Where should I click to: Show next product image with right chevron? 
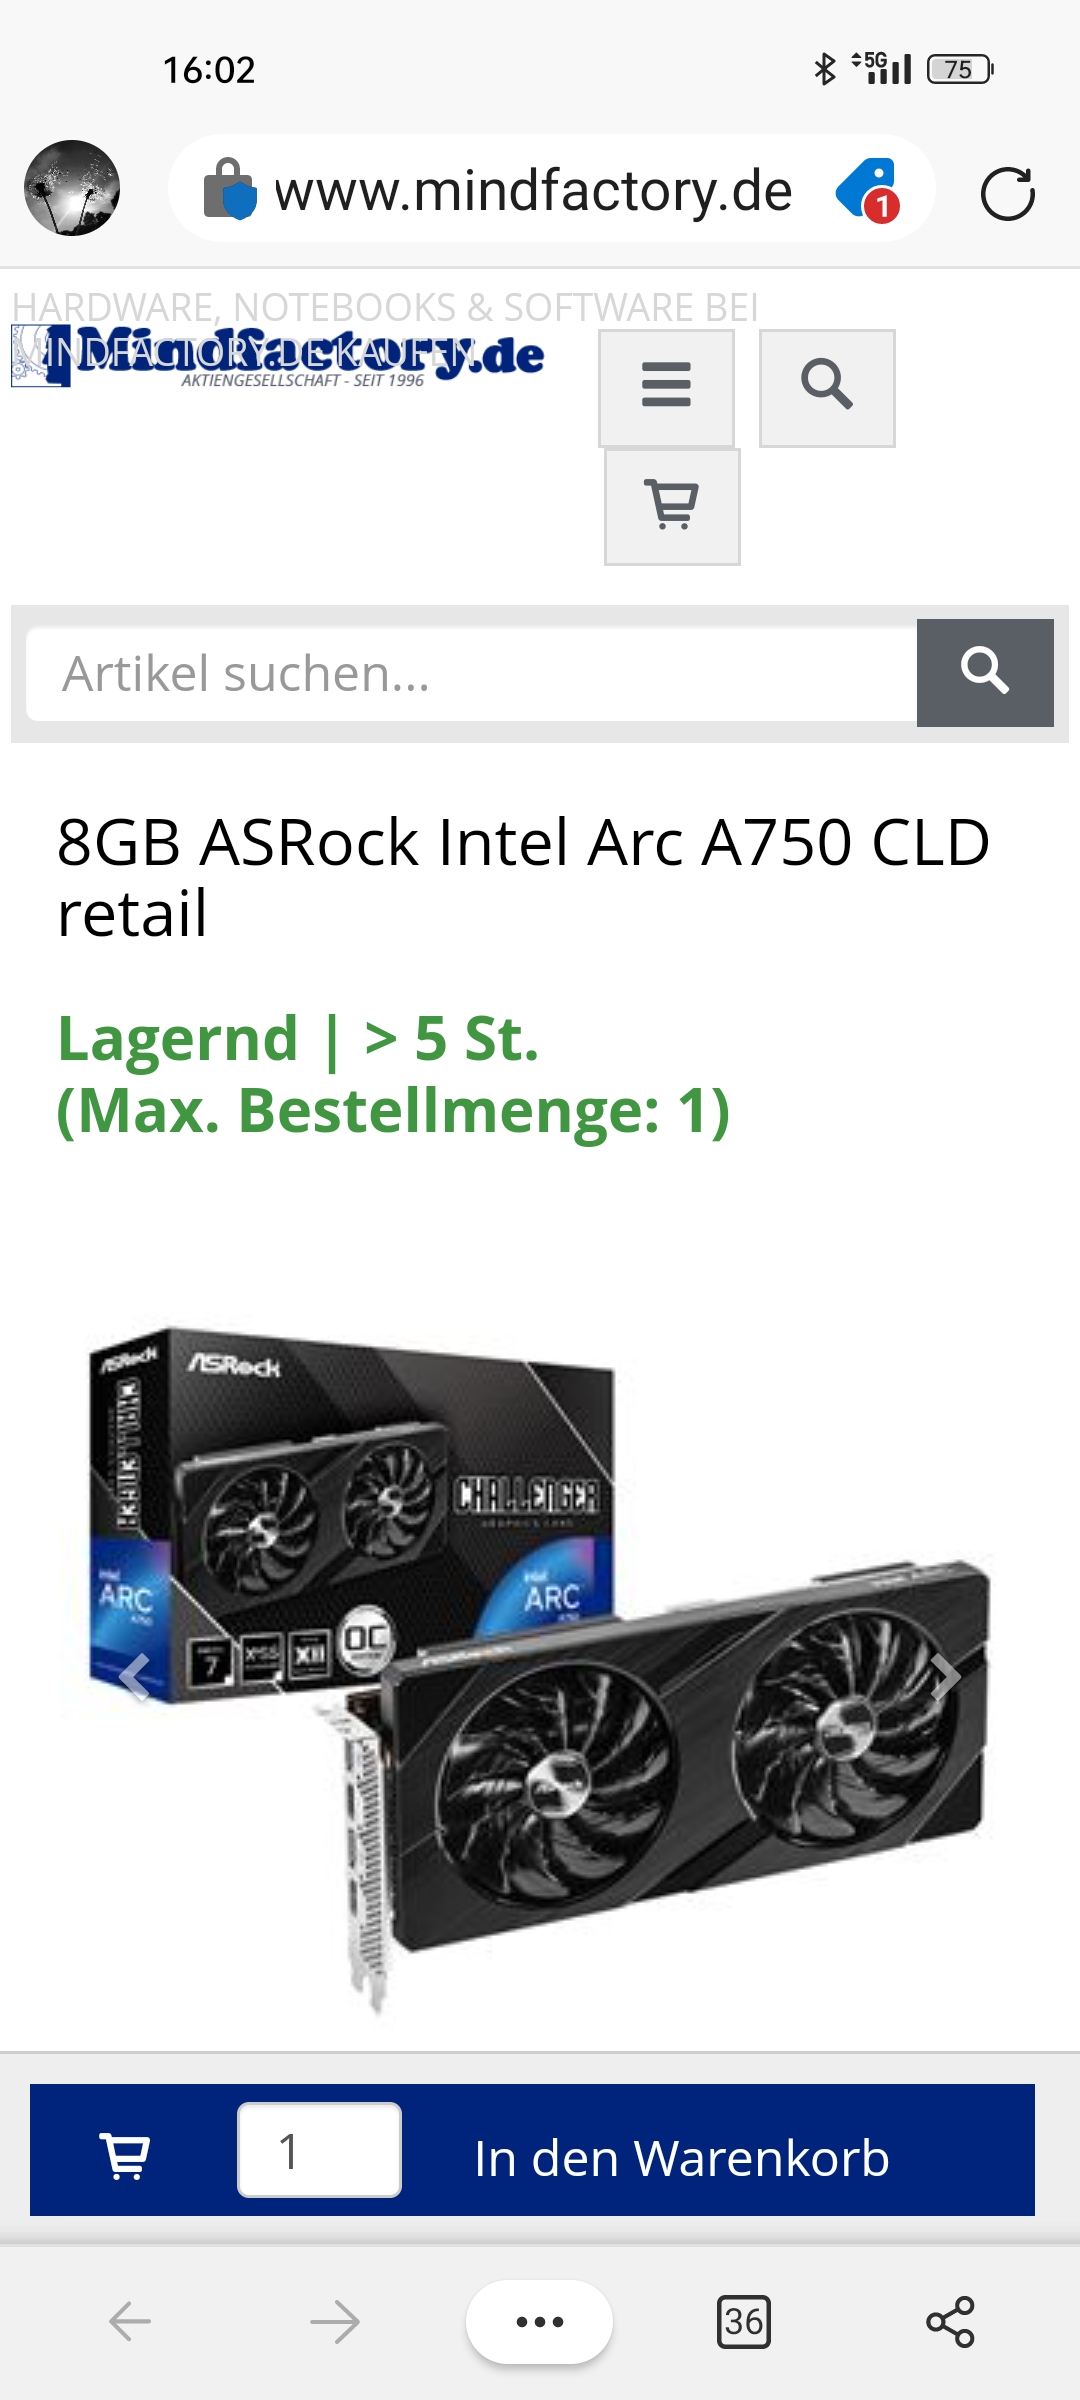[x=945, y=1677]
